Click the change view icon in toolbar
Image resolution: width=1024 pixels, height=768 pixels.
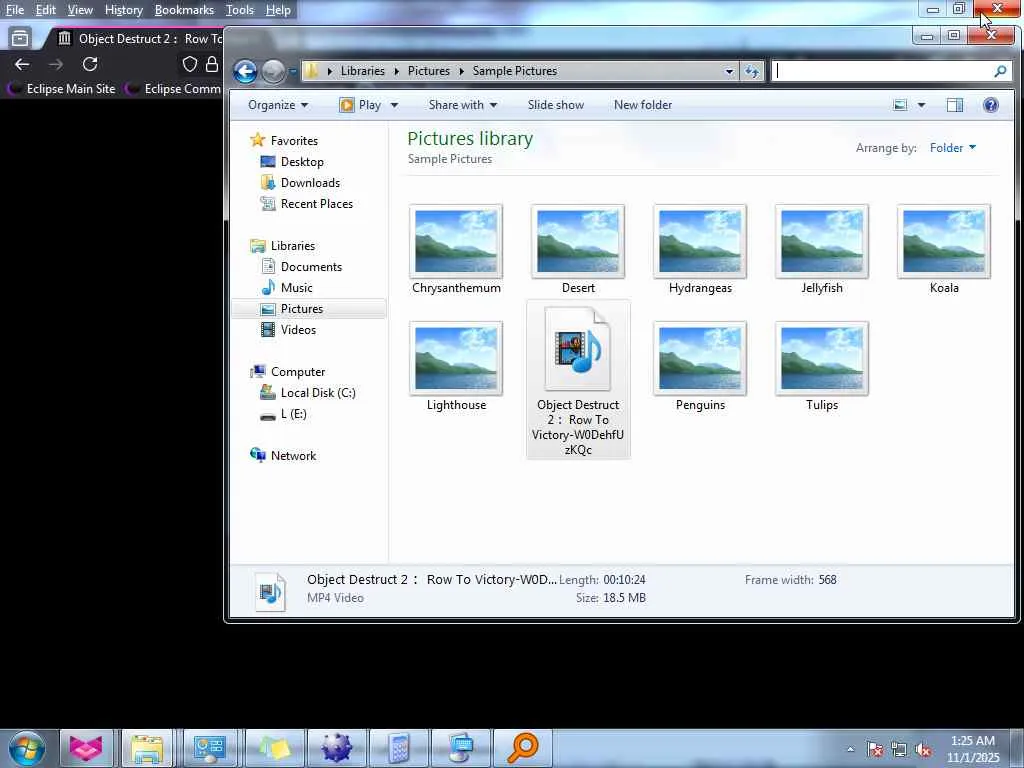[900, 105]
